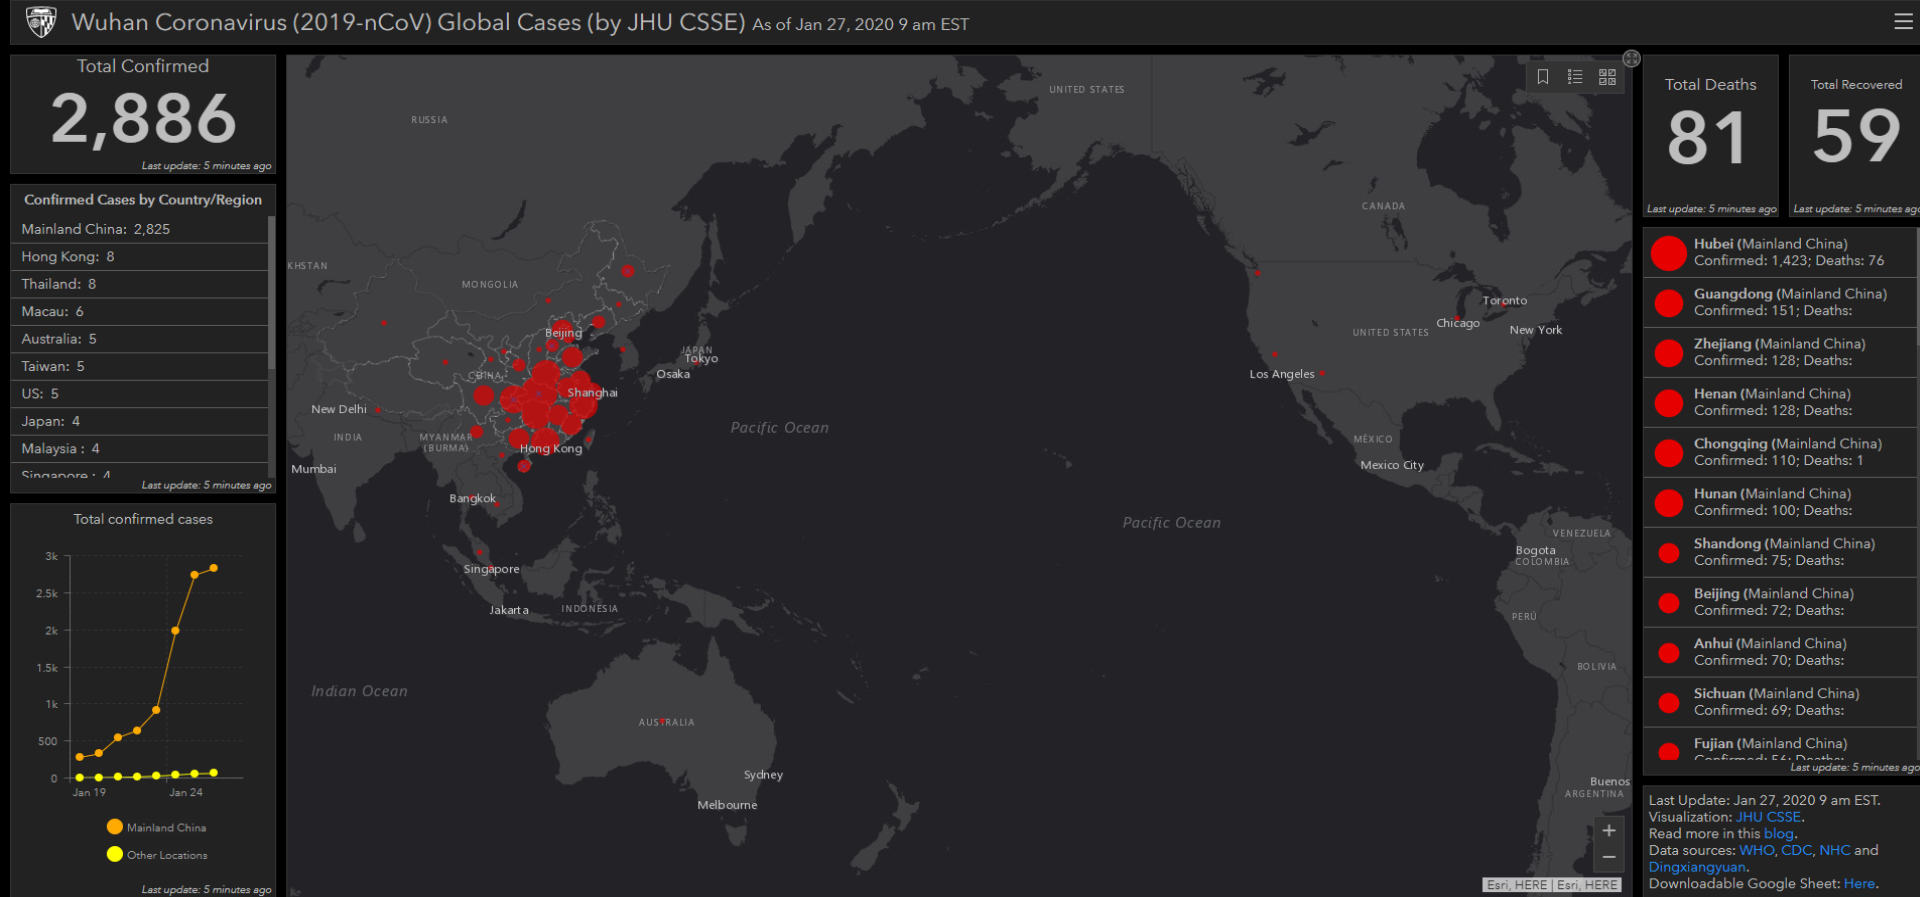Screen dimensions: 1920x897
Task: Click the JHU shield logo
Action: click(x=41, y=22)
